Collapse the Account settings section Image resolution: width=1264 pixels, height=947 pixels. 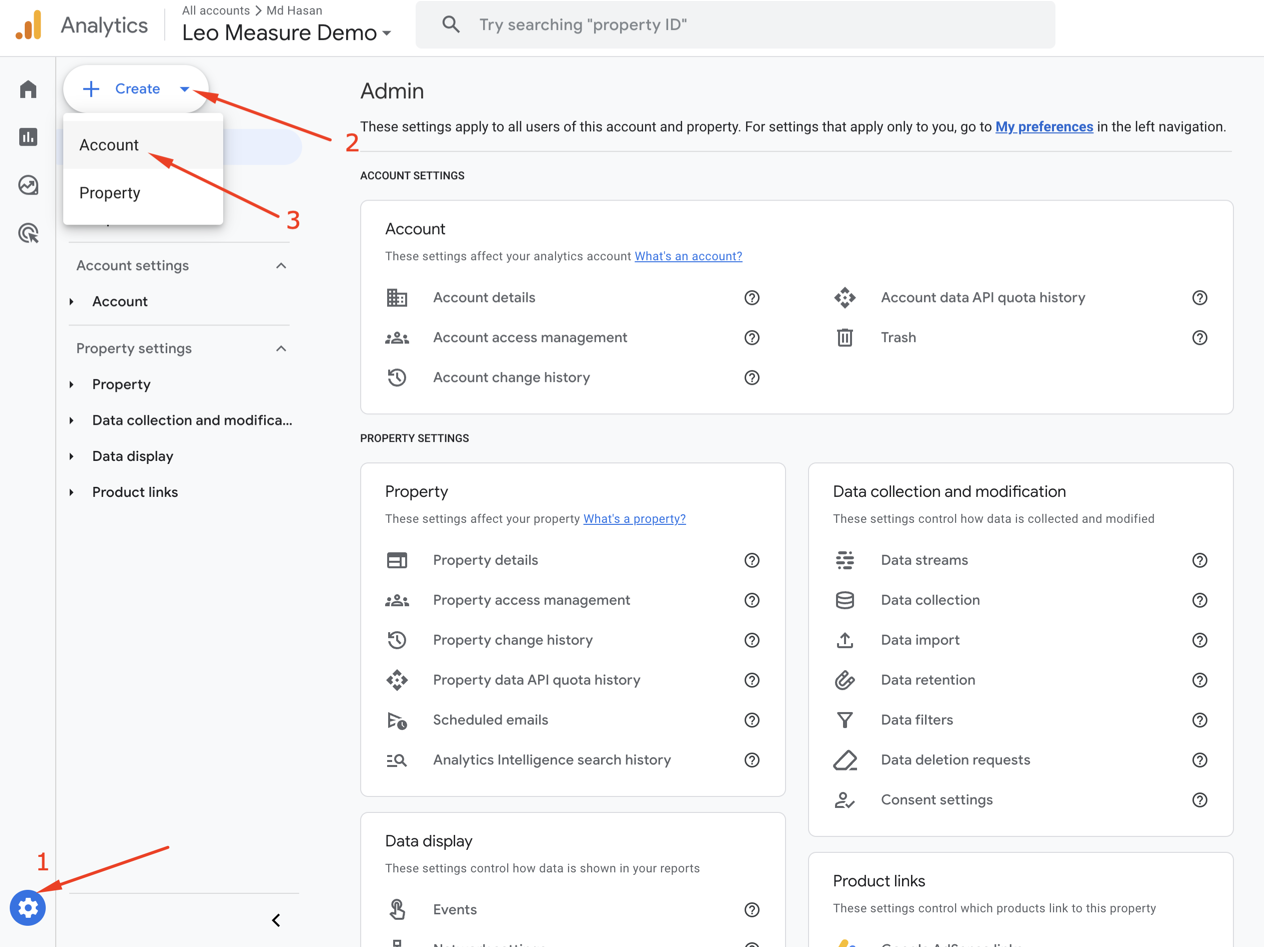(x=281, y=266)
